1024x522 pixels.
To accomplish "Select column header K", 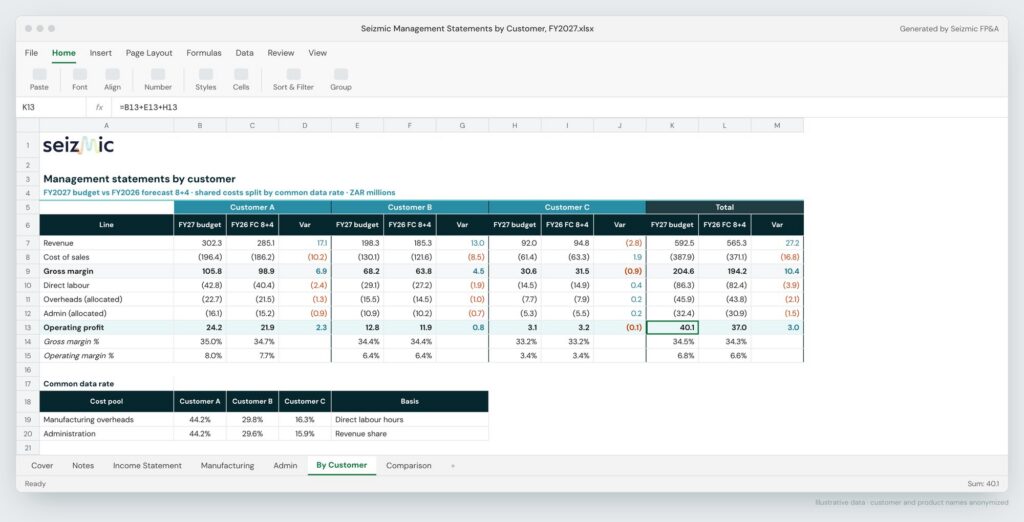I will tap(672, 125).
